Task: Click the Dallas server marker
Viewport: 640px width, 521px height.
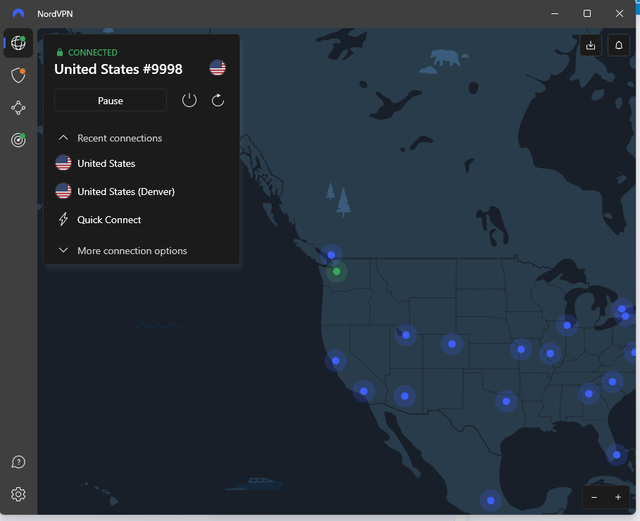Action: click(x=506, y=401)
